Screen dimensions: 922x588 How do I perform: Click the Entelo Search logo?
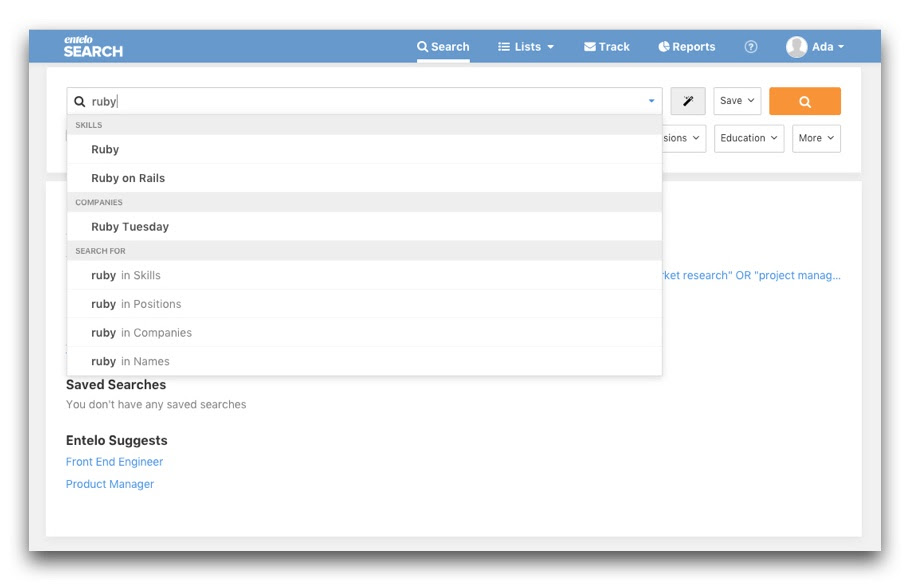pos(93,47)
